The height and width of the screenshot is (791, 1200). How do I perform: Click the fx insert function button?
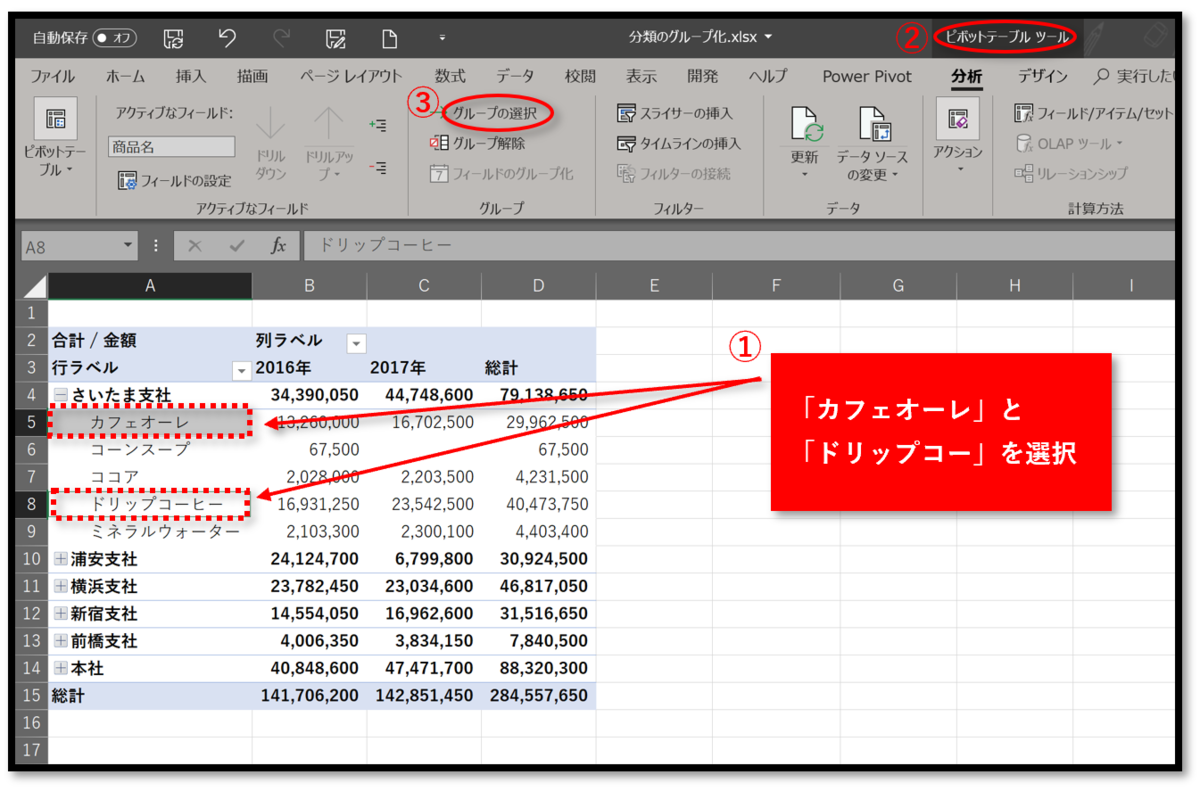coord(279,246)
